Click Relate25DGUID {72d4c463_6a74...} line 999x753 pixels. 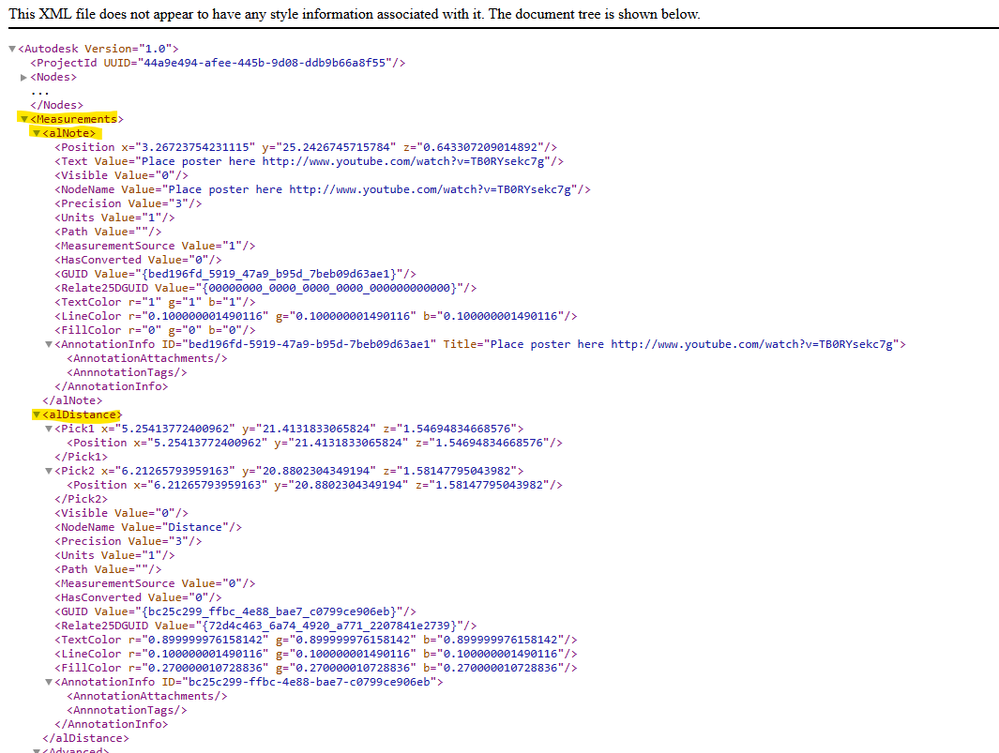click(x=266, y=626)
